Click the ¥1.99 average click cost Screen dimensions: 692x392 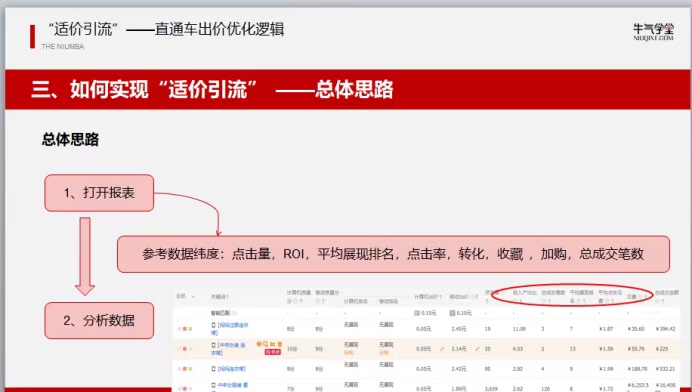(x=606, y=369)
